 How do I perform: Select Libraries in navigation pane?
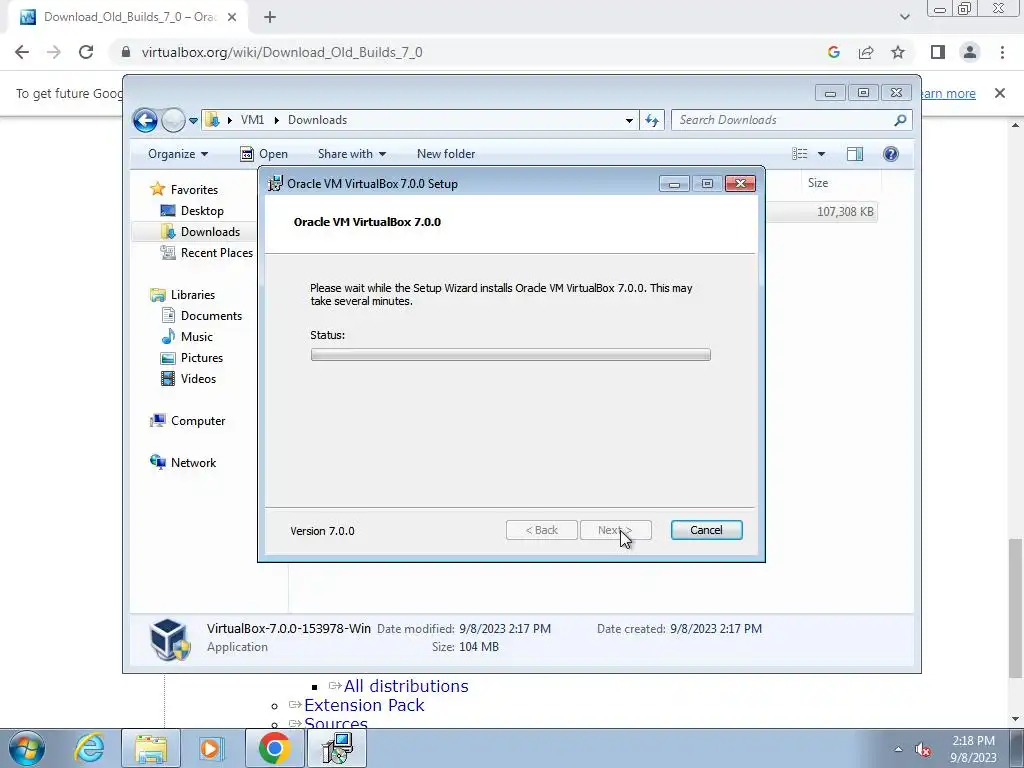point(182,295)
